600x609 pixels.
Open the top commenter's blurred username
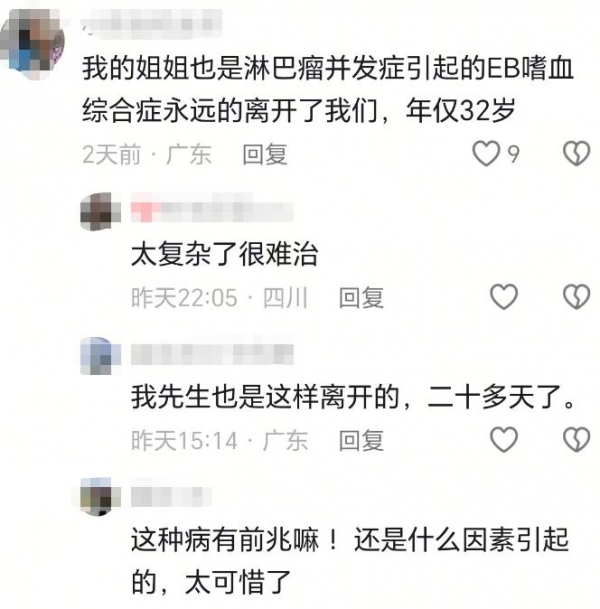click(x=151, y=24)
